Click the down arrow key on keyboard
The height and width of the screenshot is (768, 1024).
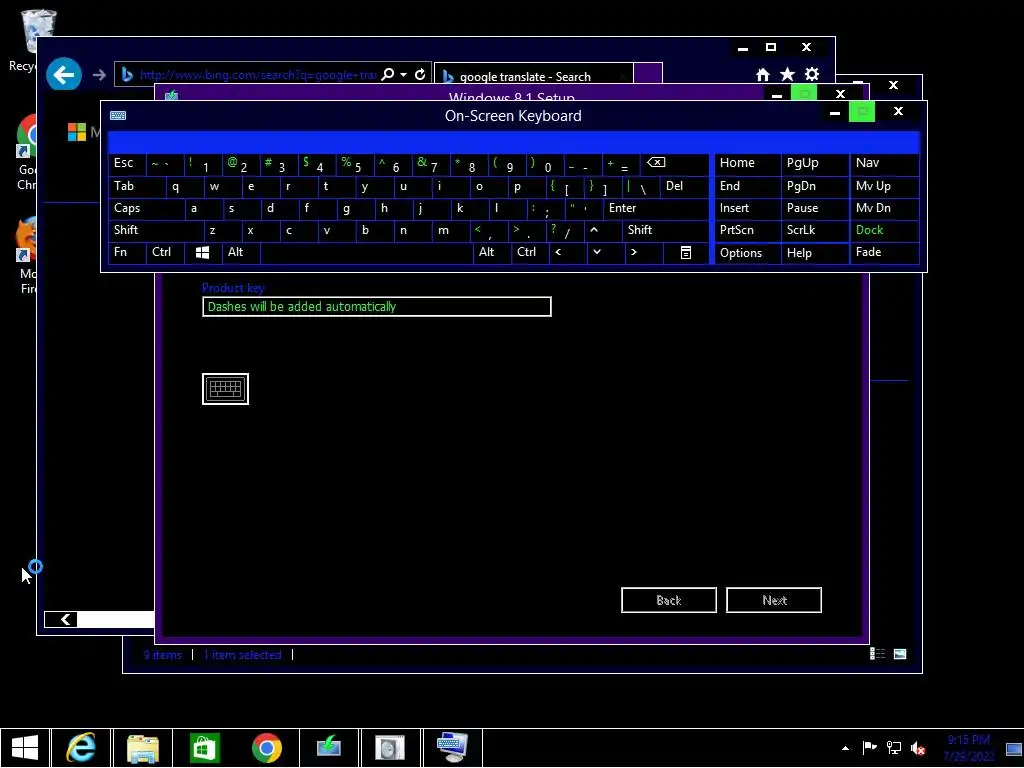[605, 252]
